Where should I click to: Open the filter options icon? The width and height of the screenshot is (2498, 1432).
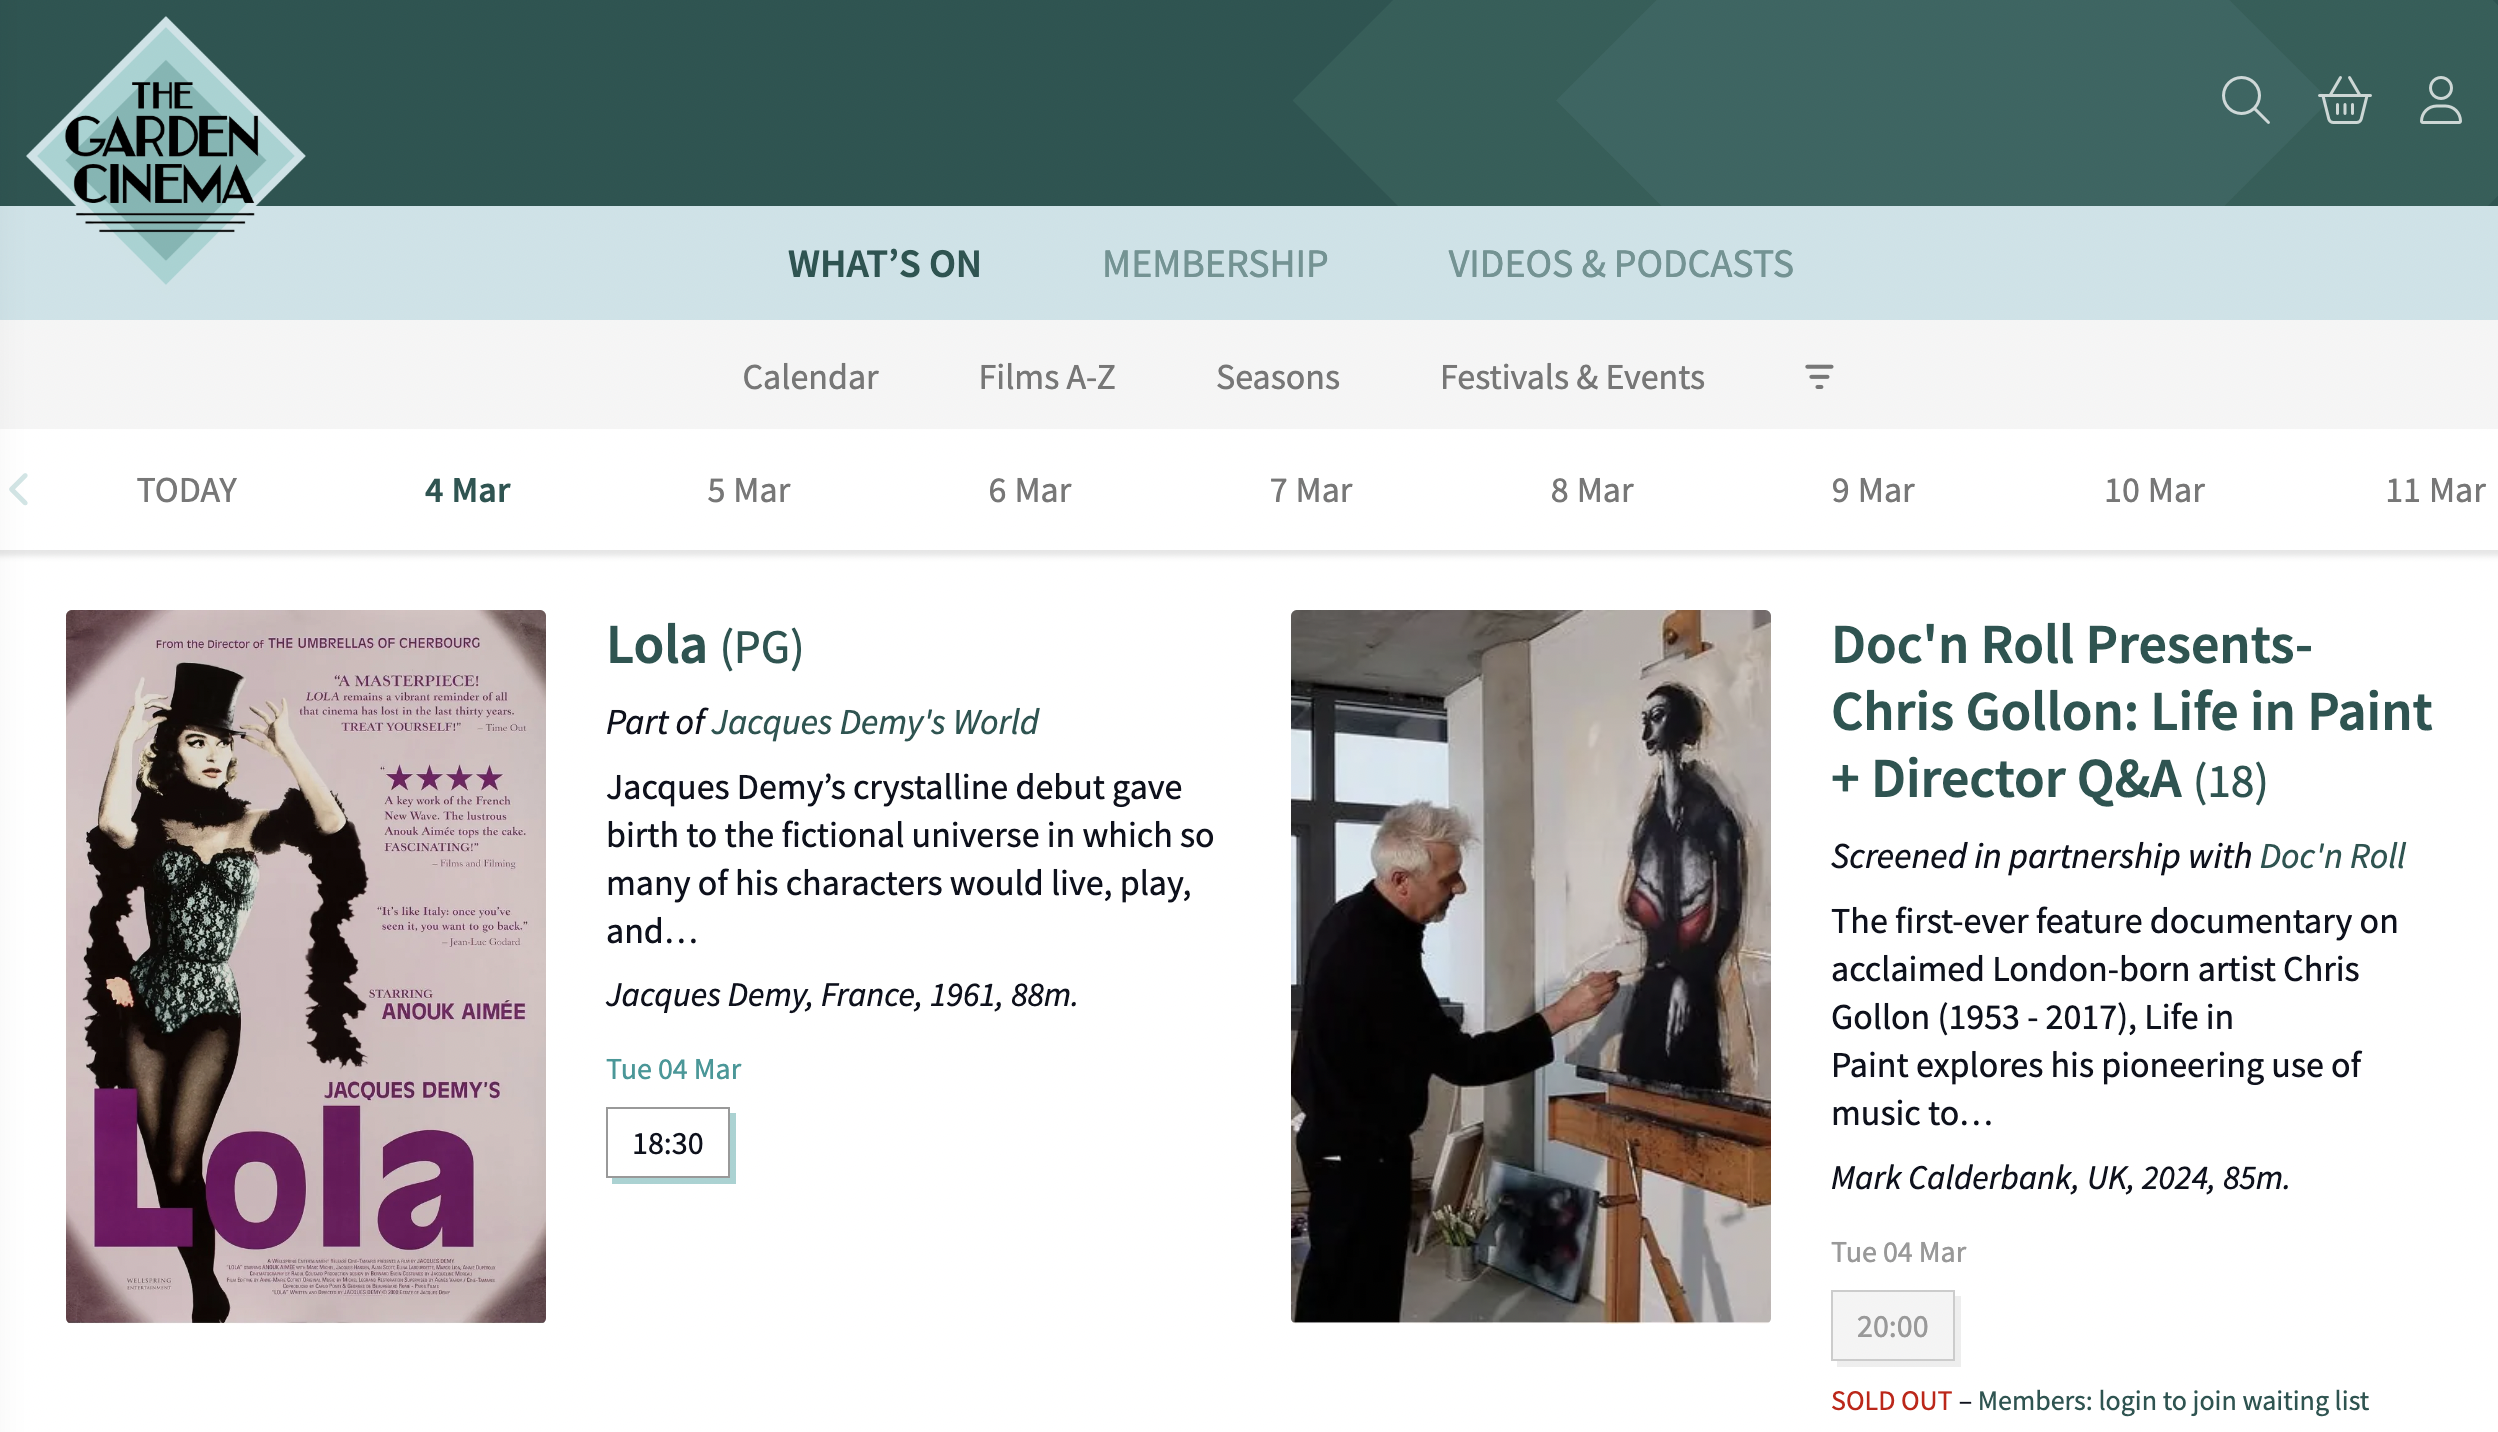click(x=1819, y=377)
